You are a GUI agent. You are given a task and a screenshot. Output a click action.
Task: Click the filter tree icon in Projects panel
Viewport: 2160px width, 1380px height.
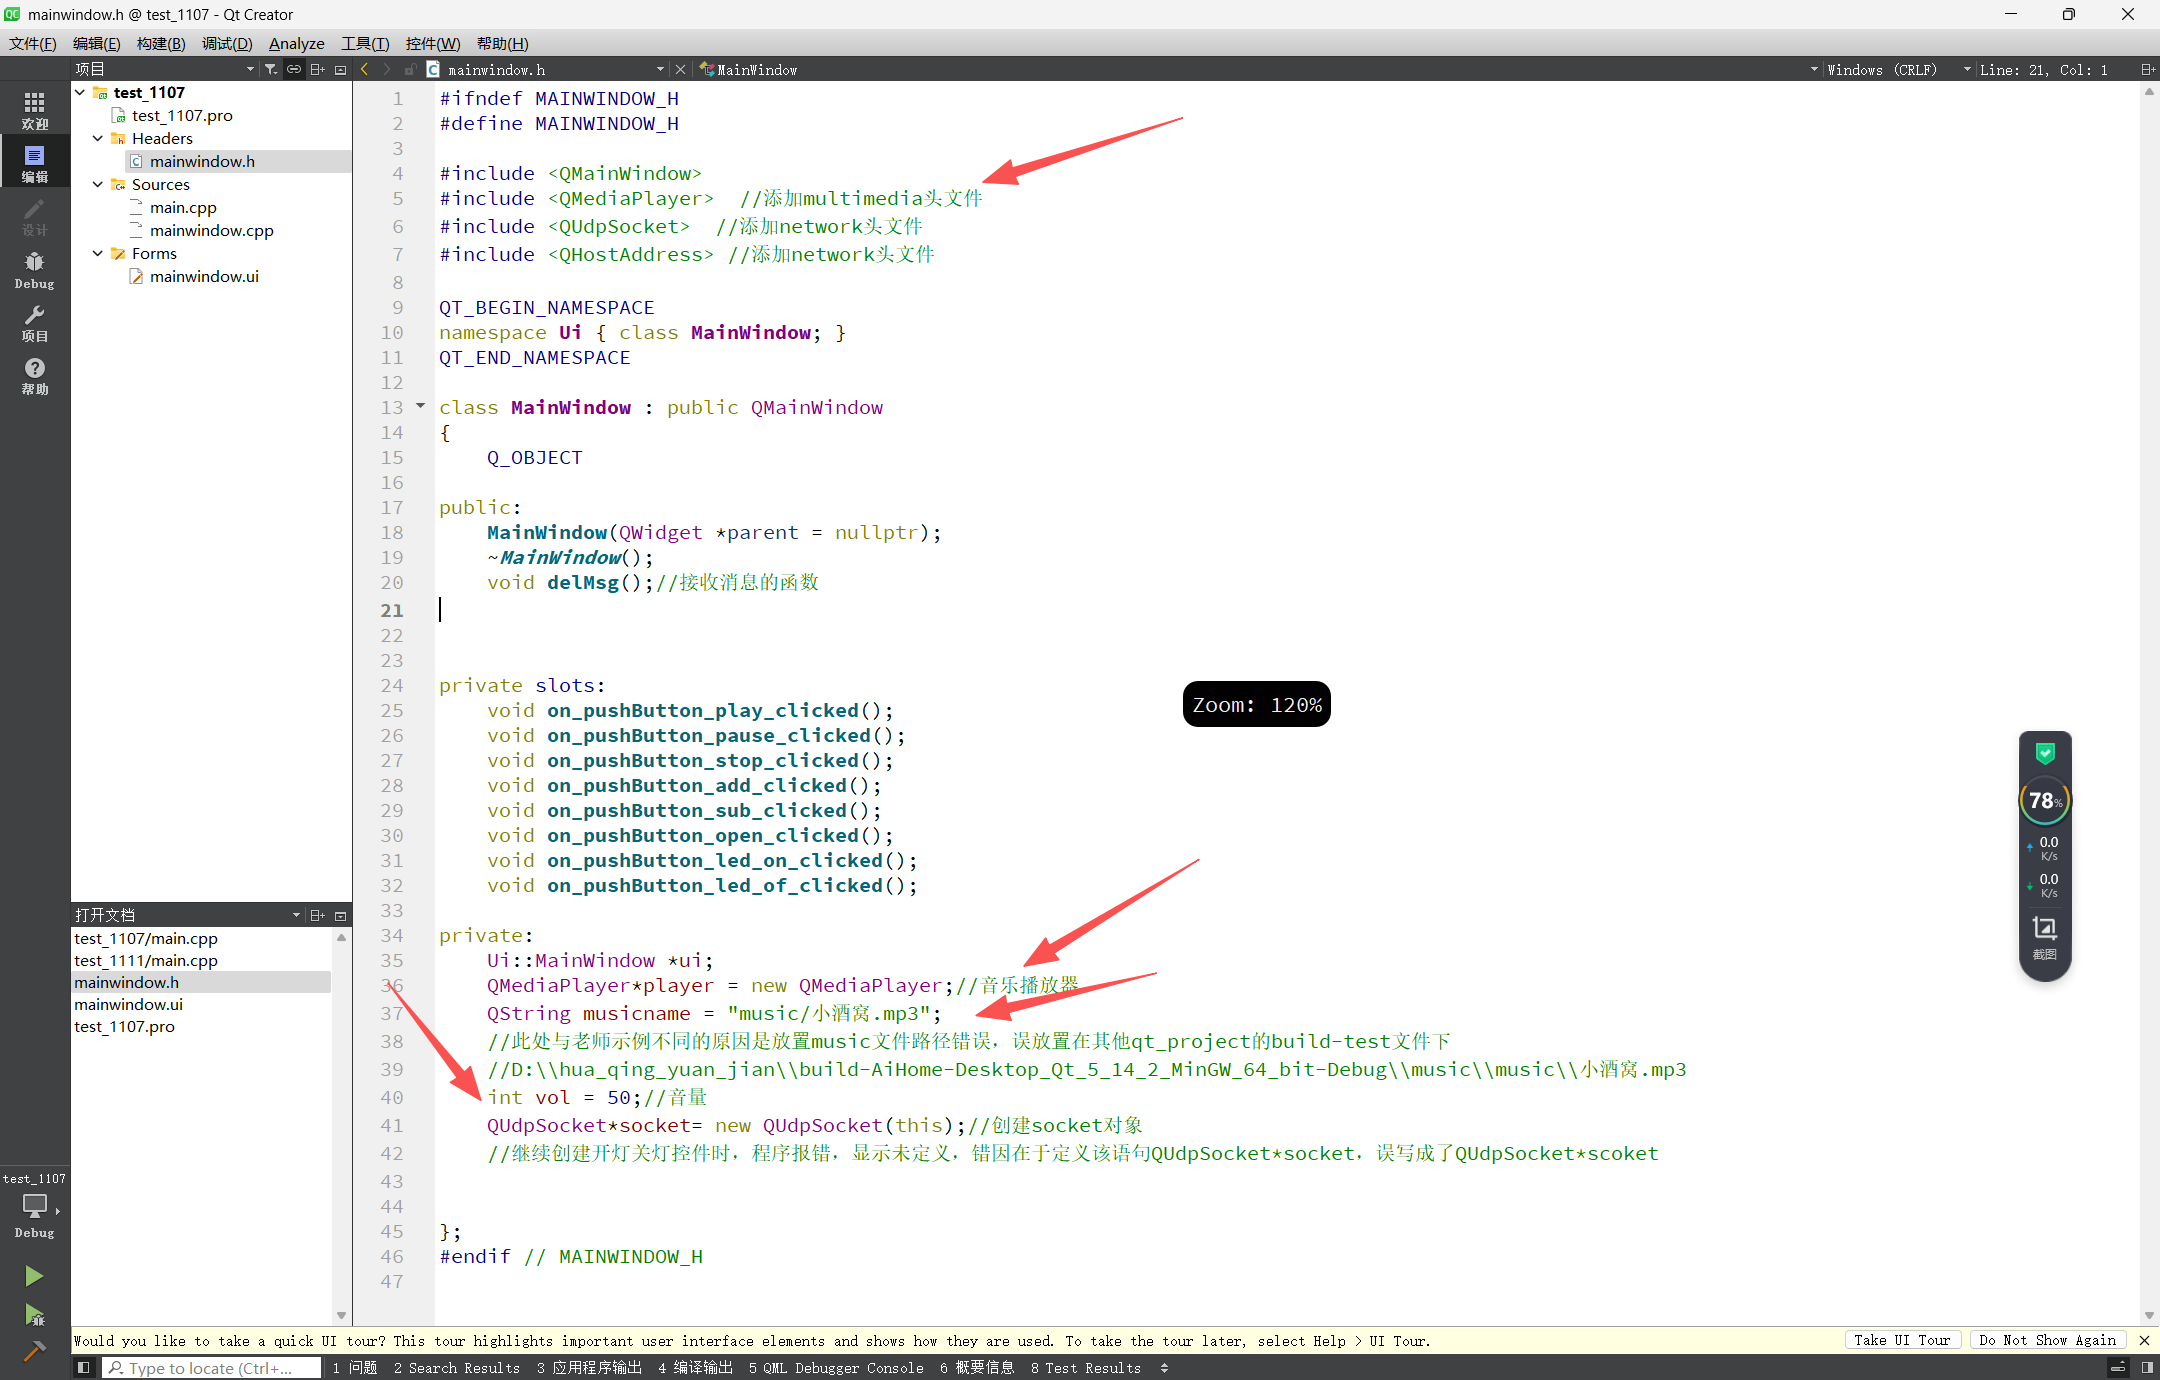click(271, 69)
